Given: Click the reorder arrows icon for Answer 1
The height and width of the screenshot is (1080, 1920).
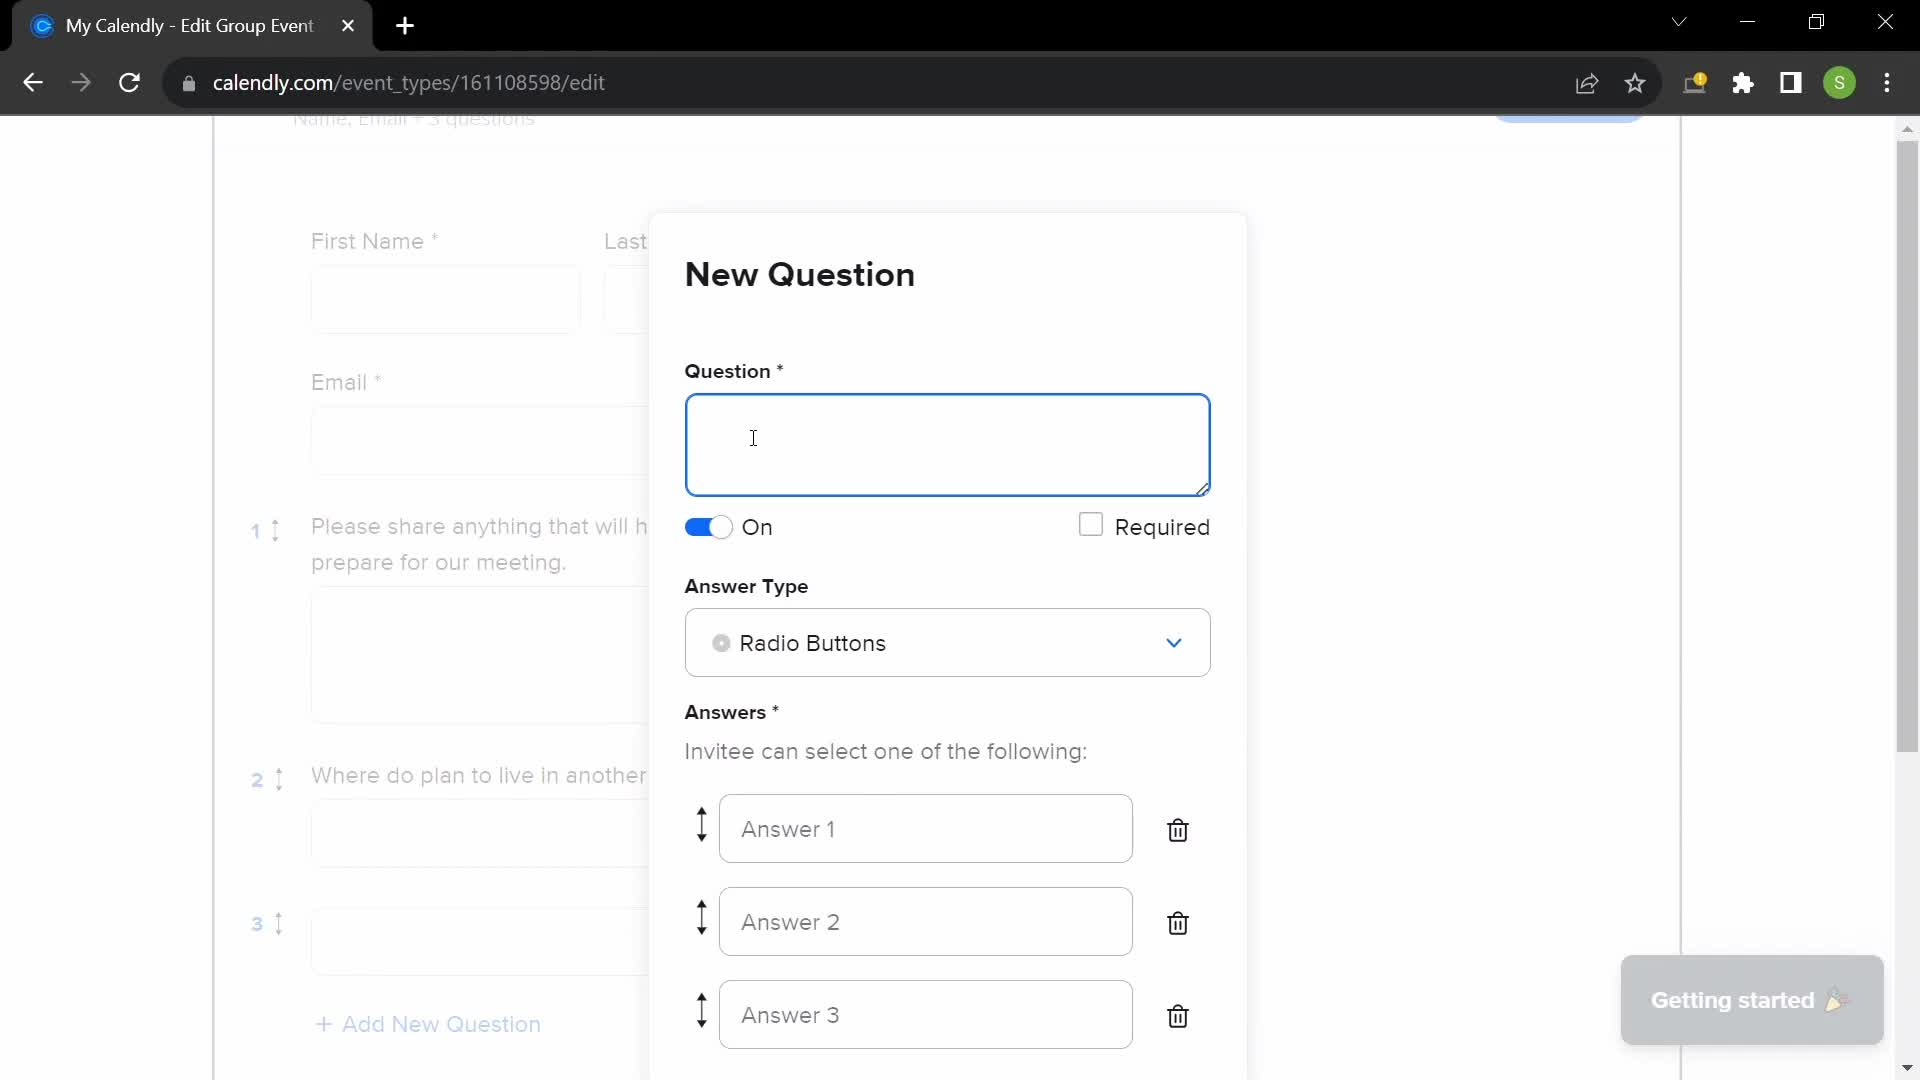Looking at the screenshot, I should click(699, 827).
